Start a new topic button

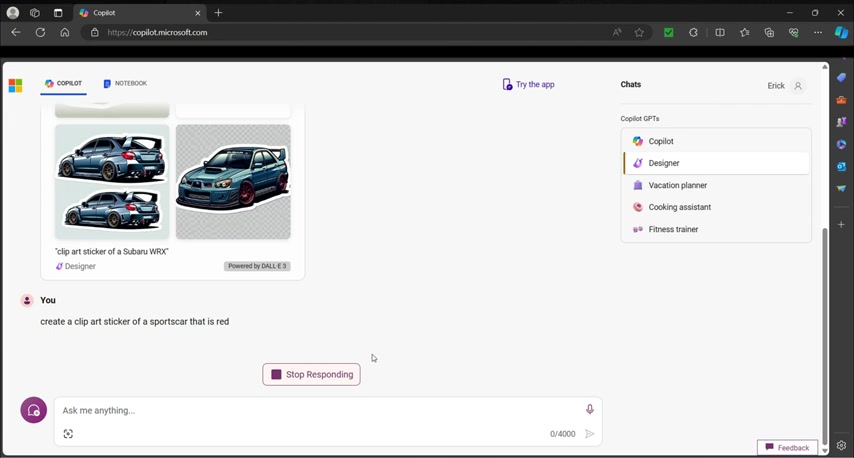pyautogui.click(x=34, y=410)
